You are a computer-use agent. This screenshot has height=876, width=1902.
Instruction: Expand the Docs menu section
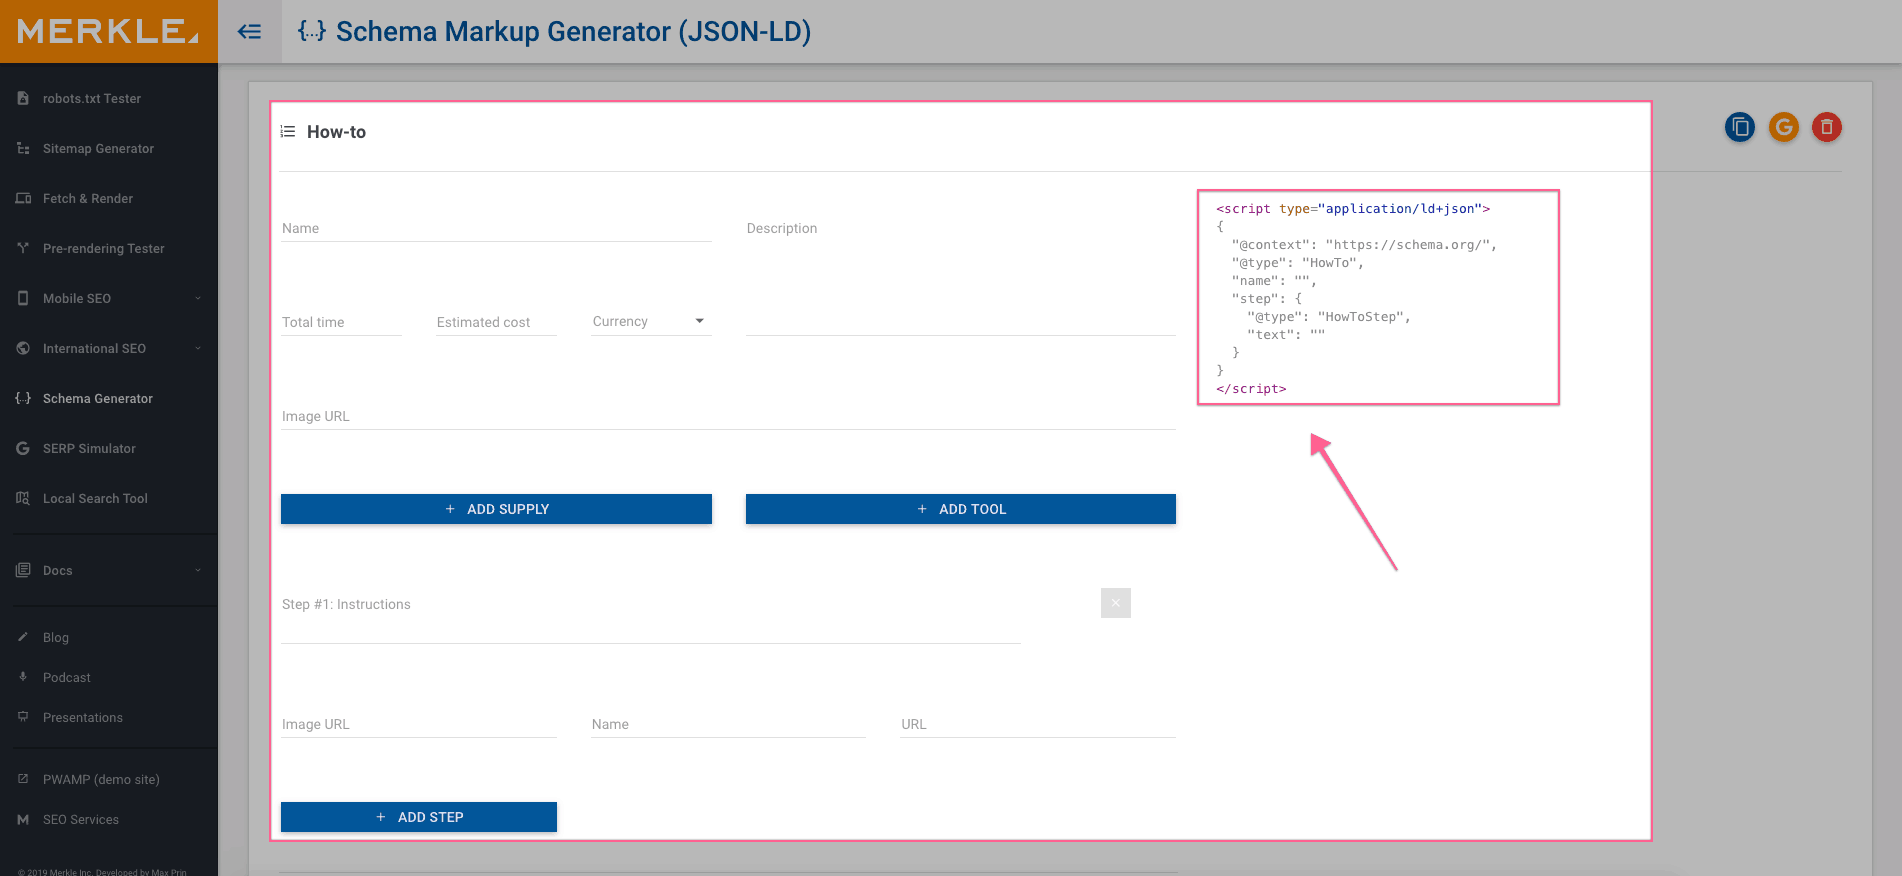pos(197,570)
